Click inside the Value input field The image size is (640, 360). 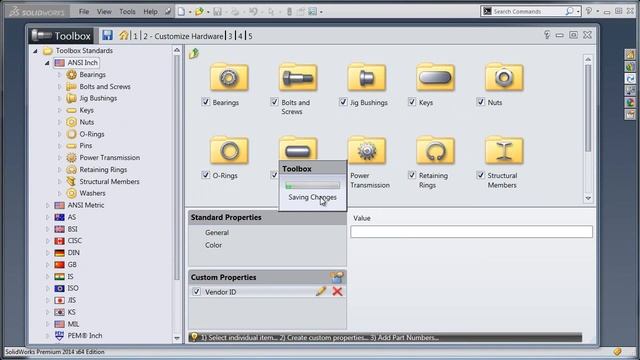tap(471, 232)
